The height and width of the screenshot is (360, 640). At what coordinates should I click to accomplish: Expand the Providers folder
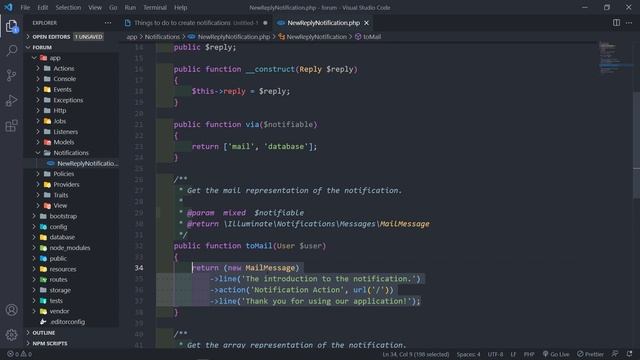(71, 184)
